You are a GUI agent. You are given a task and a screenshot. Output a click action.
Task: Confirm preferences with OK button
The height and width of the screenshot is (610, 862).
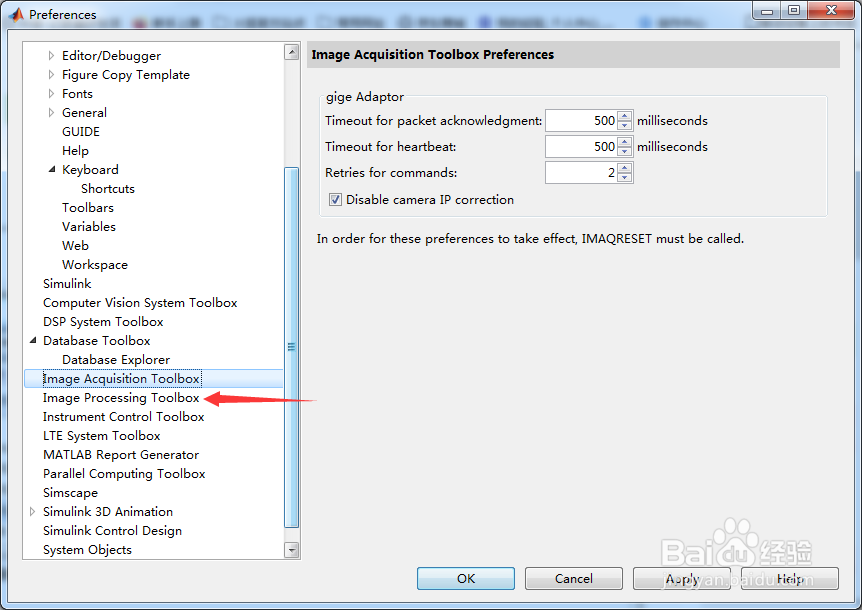point(466,578)
